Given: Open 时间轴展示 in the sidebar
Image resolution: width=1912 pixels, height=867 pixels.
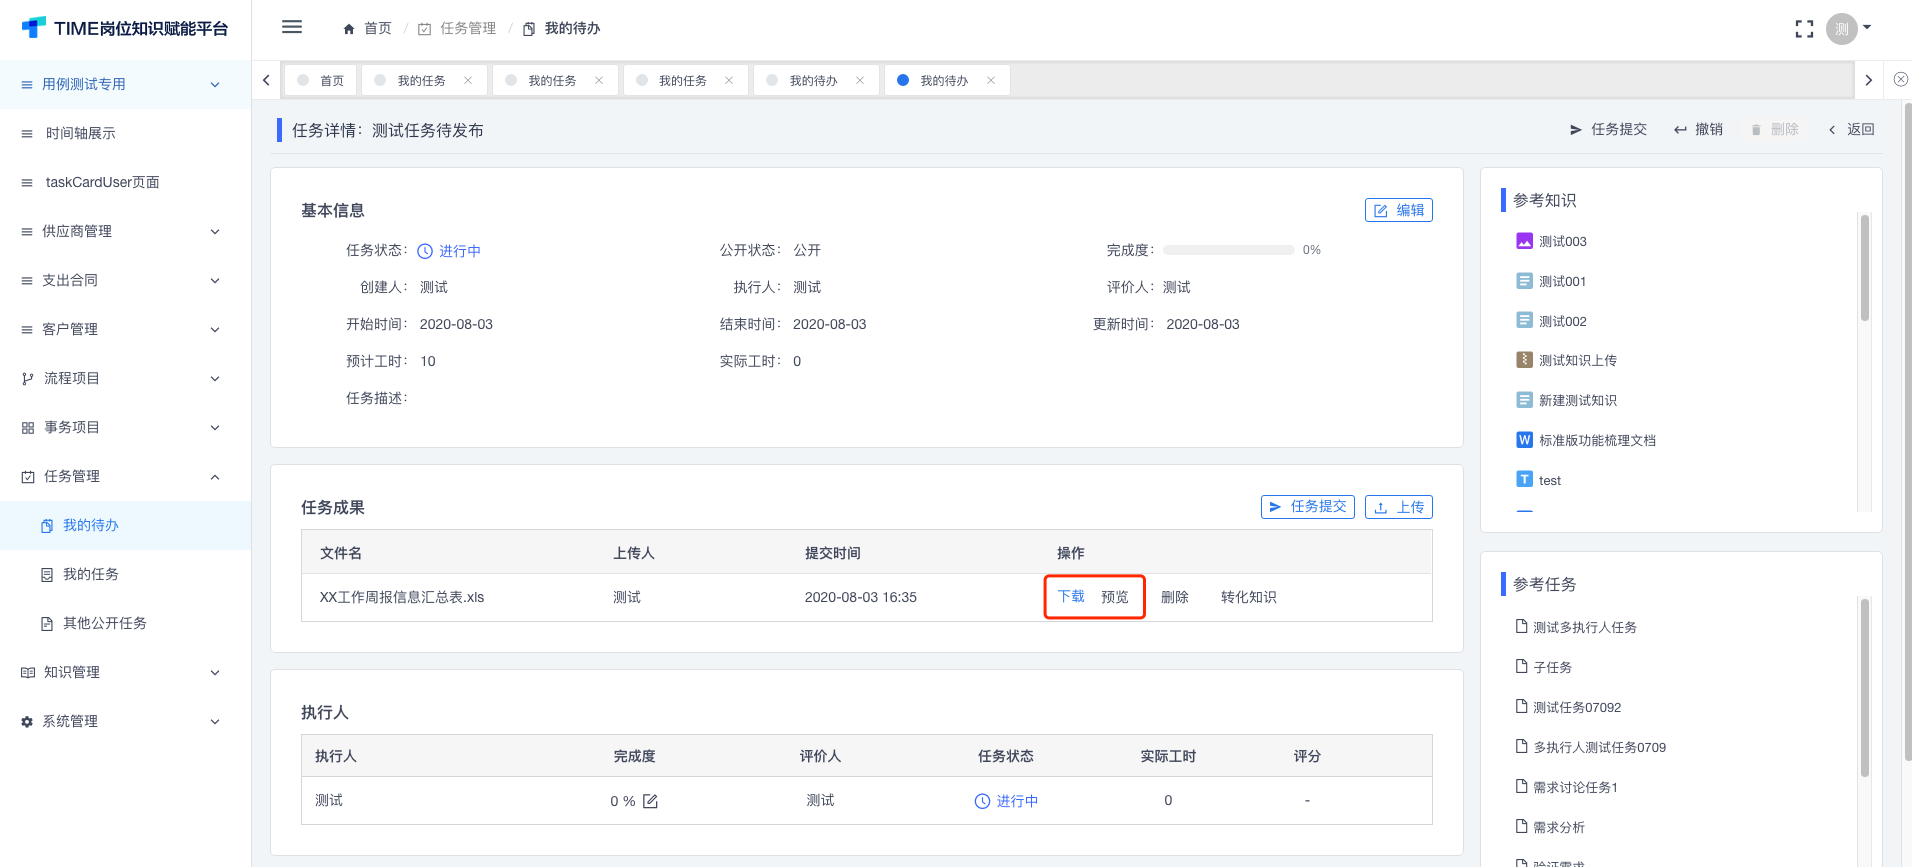Looking at the screenshot, I should (125, 133).
